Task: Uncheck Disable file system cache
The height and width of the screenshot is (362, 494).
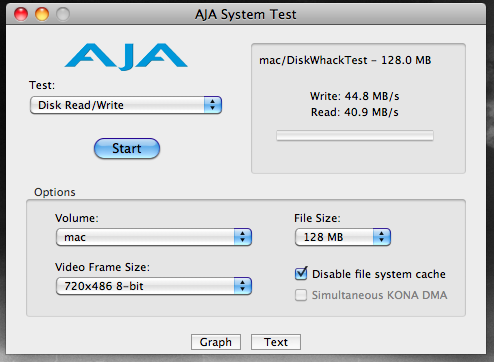Action: coord(301,274)
